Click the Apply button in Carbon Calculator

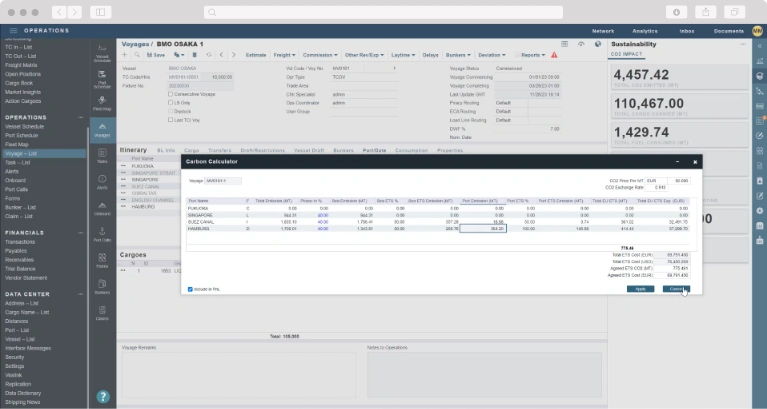(x=640, y=288)
